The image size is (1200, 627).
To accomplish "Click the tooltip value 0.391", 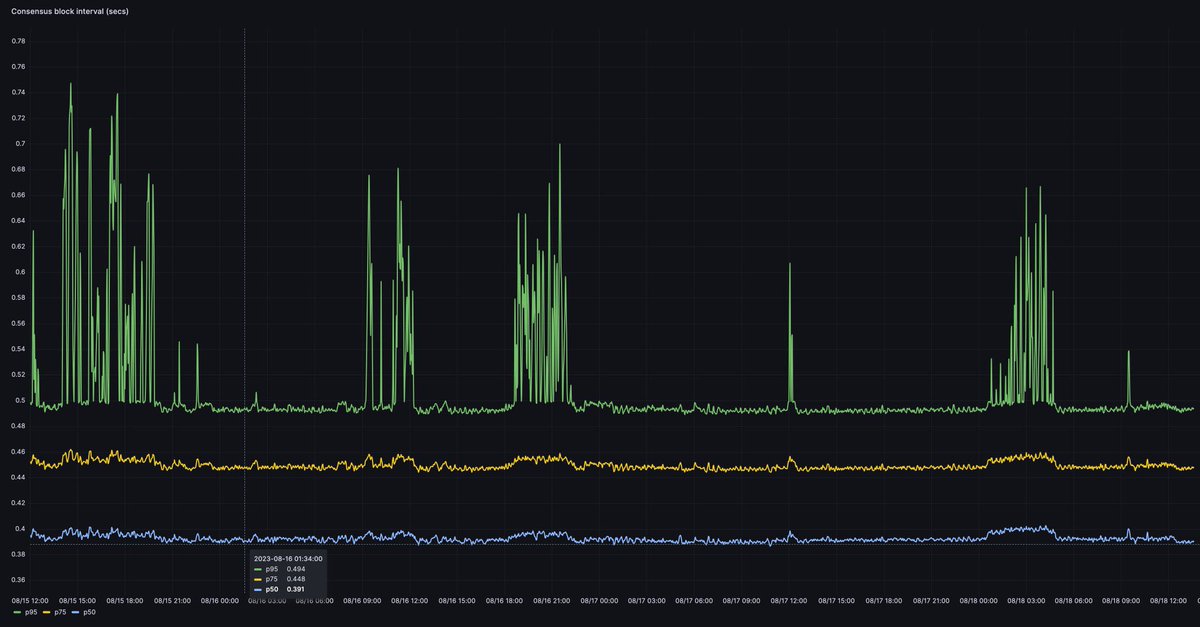I will pos(296,589).
